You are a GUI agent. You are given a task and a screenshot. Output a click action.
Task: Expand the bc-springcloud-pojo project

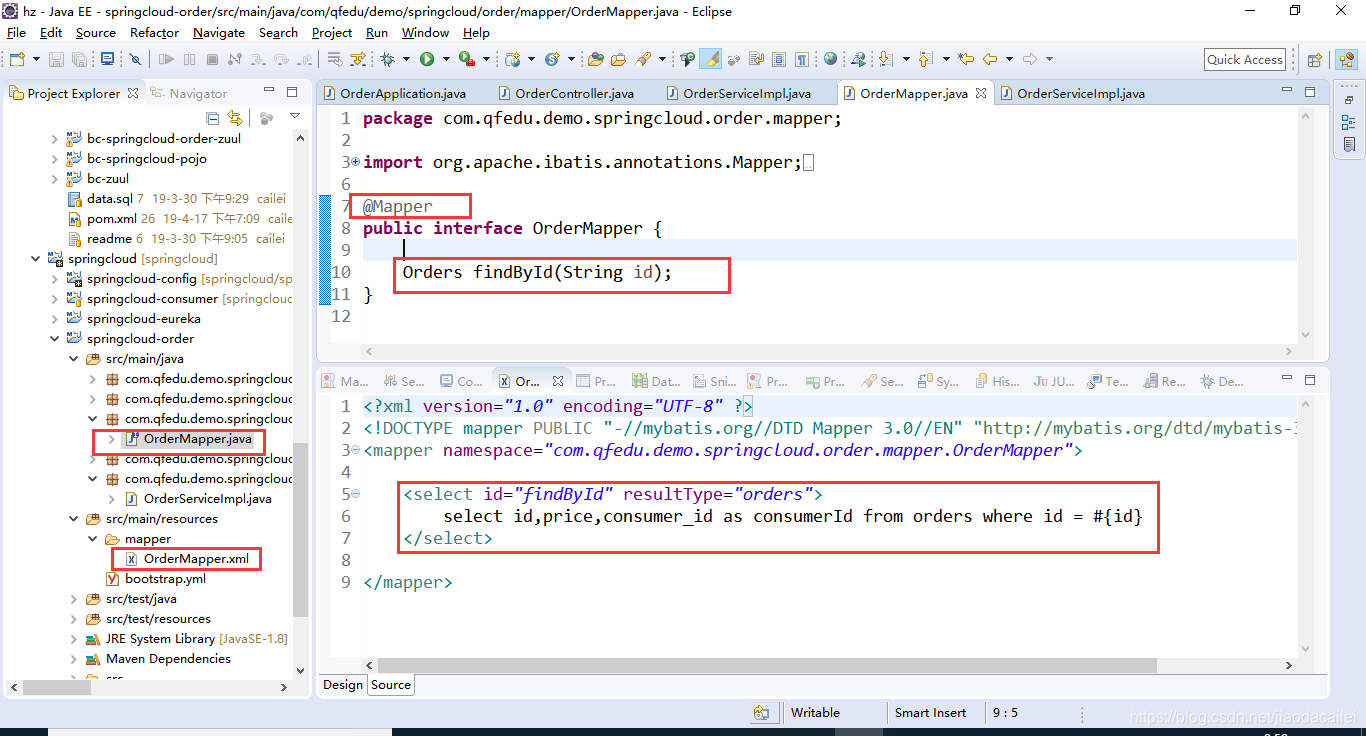pos(54,159)
